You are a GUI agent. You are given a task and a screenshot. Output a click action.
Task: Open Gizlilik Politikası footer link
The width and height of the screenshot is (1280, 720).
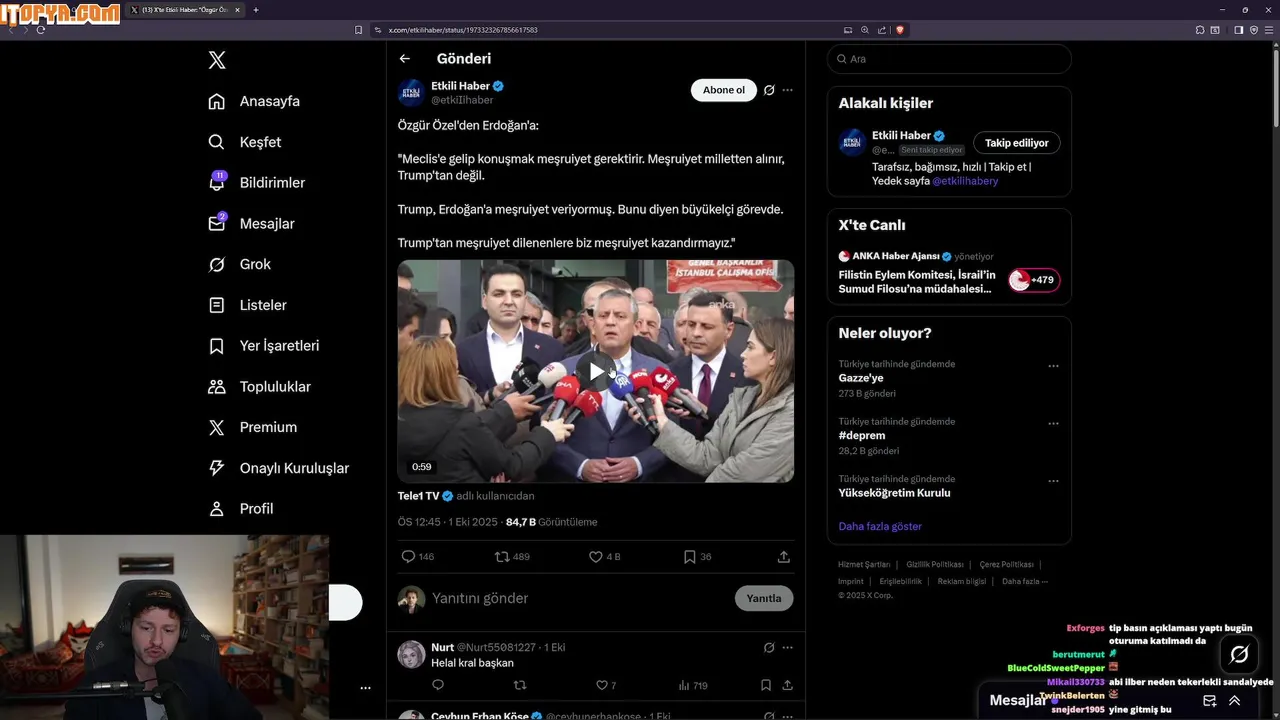point(935,565)
